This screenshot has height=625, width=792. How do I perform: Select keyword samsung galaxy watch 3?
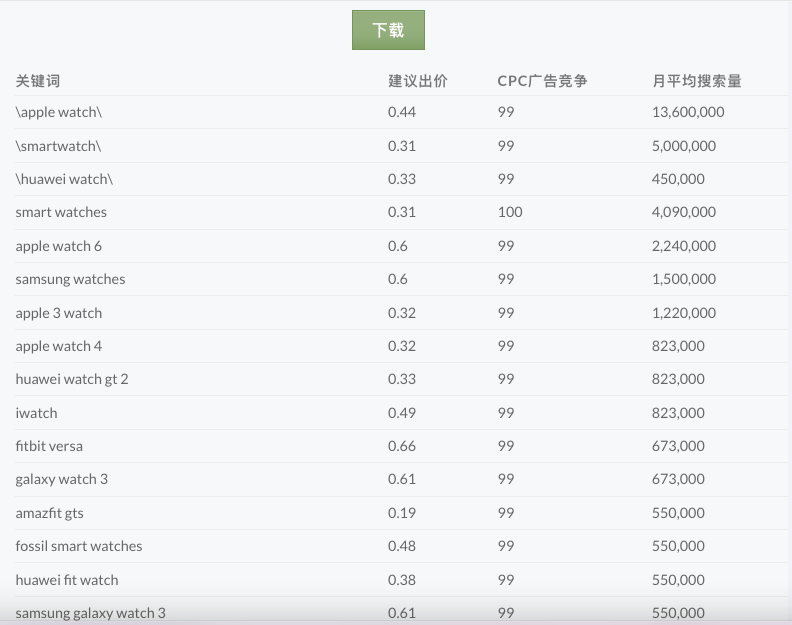pos(90,613)
